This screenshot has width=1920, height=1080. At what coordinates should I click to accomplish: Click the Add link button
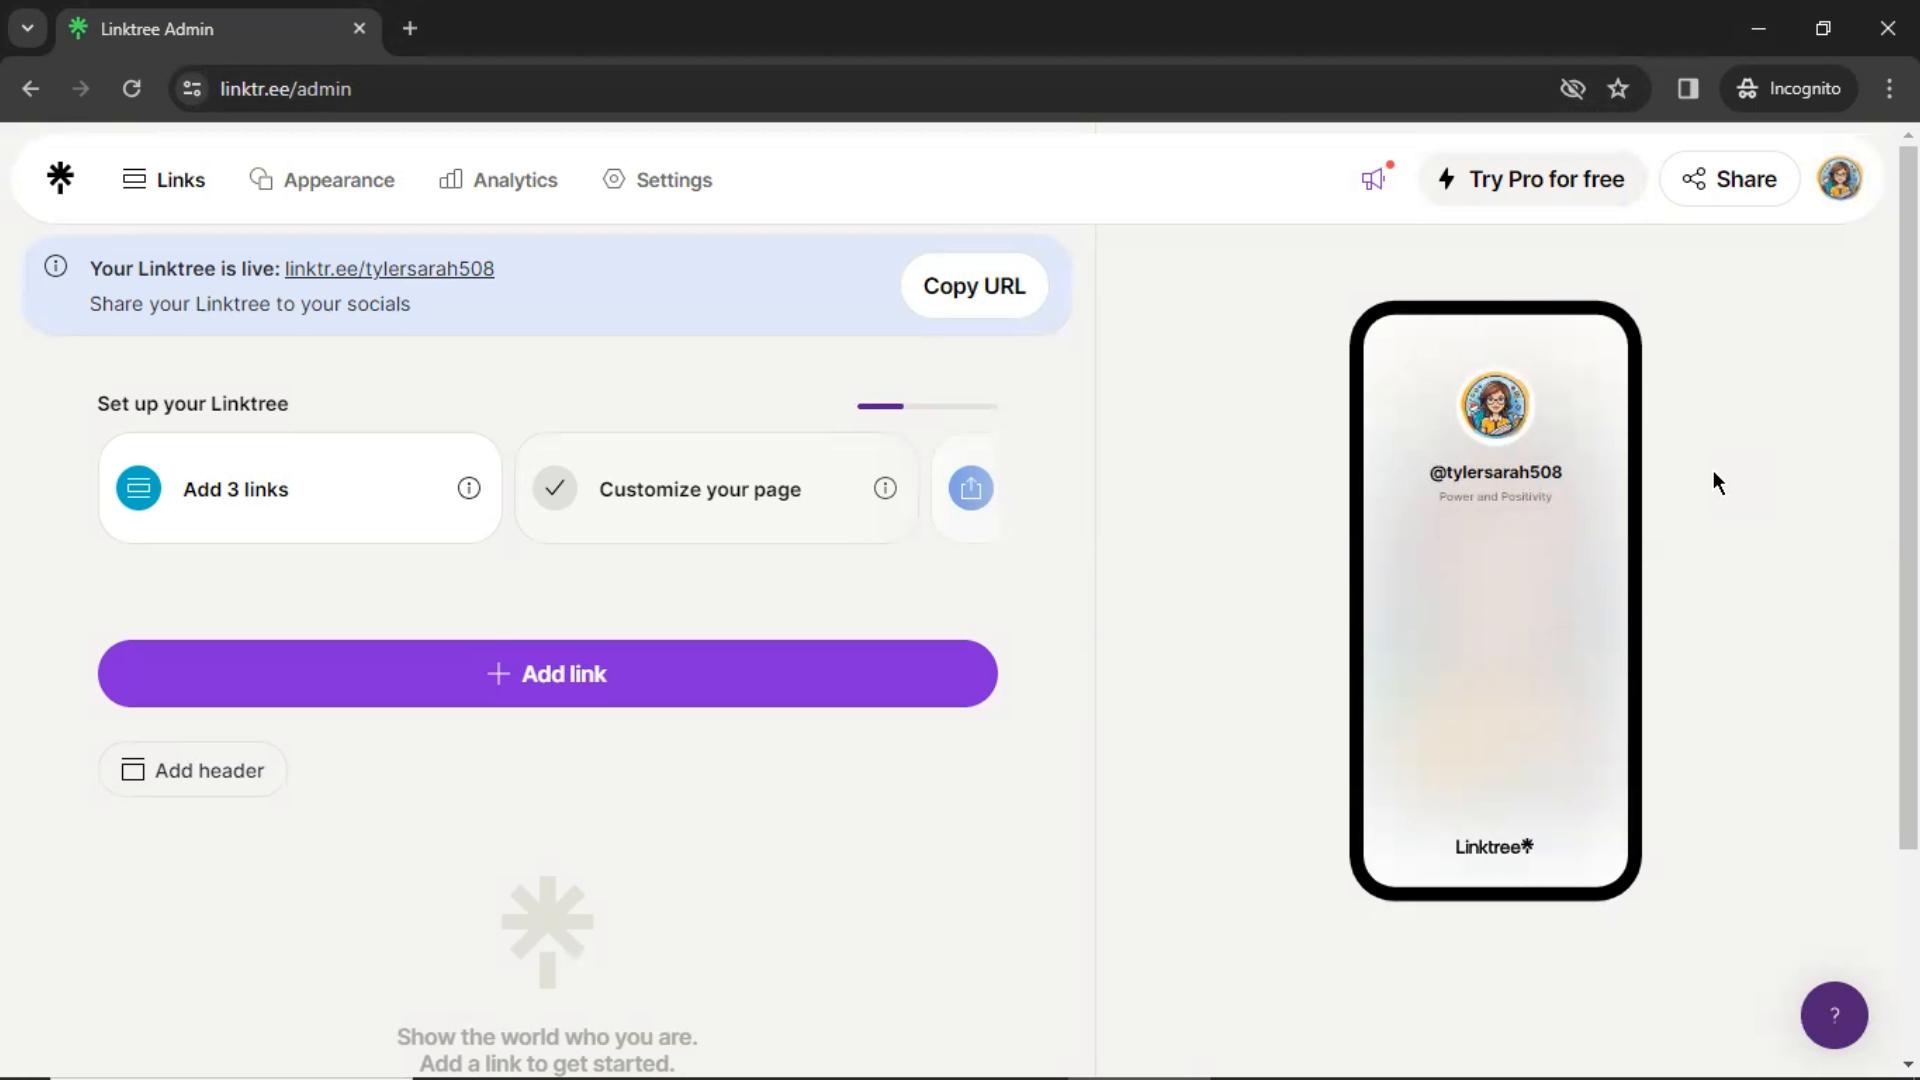point(547,674)
